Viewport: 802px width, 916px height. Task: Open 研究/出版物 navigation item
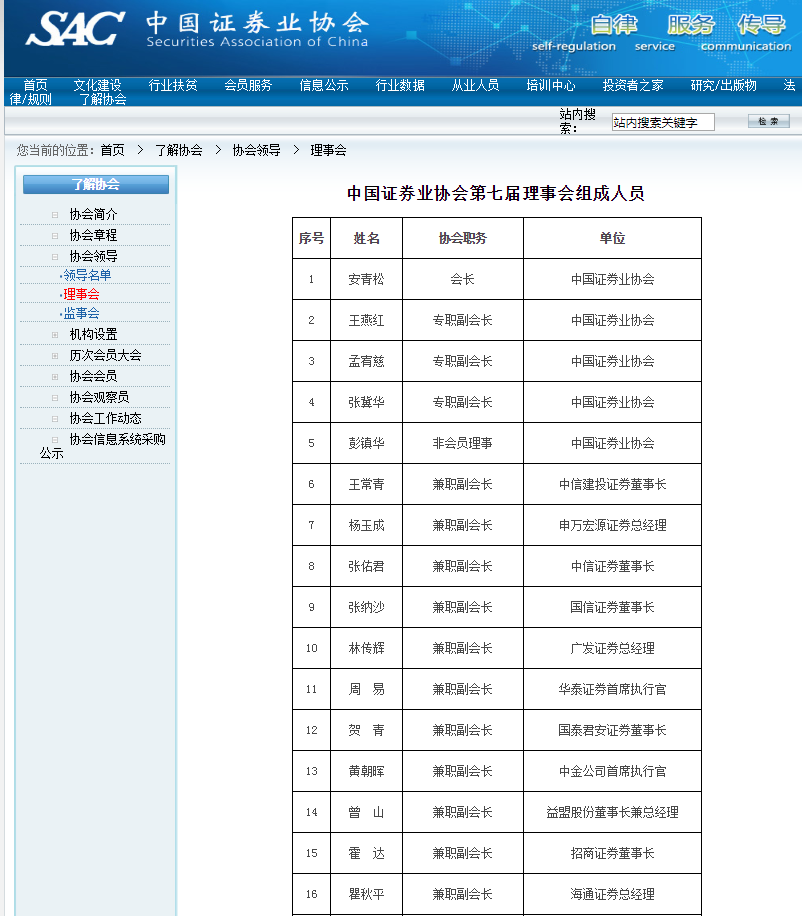(x=724, y=85)
